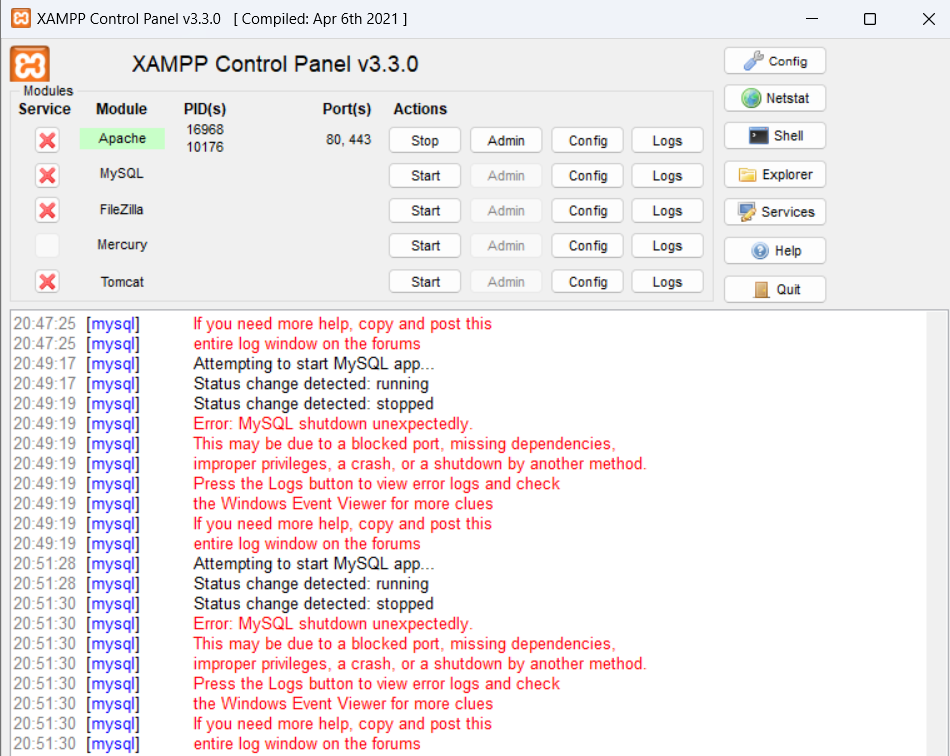View Apache Logs
This screenshot has width=950, height=756.
click(x=668, y=141)
